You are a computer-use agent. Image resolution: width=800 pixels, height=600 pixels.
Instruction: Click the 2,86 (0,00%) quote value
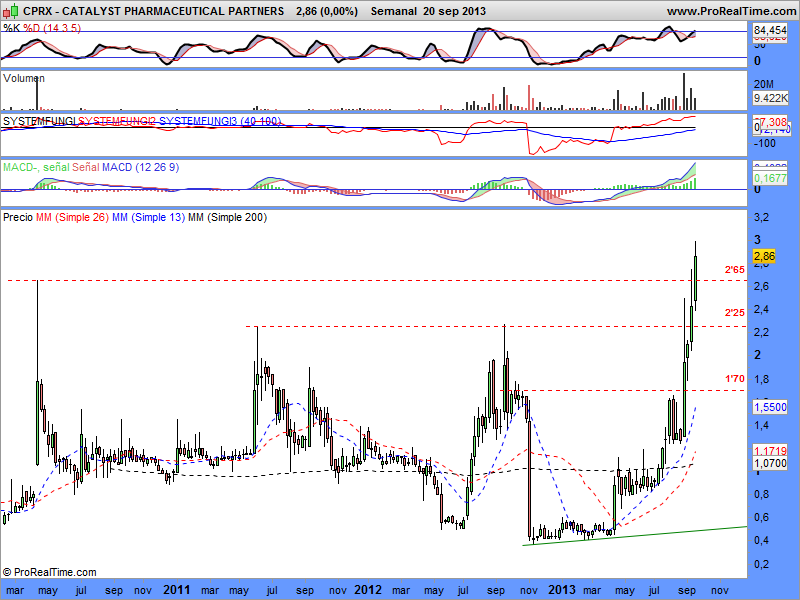[327, 11]
